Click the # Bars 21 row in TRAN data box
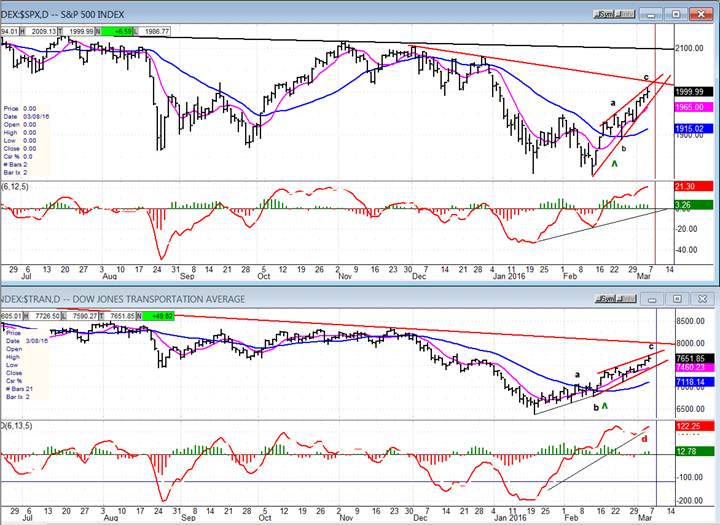 pos(20,389)
